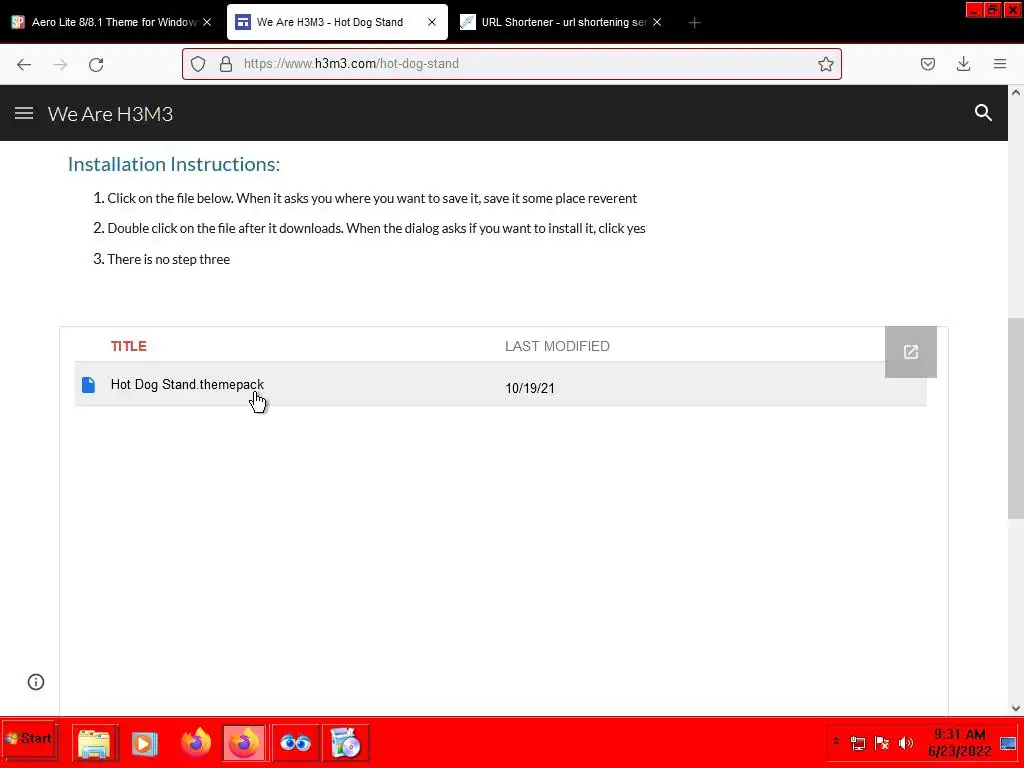
Task: Open the installer disc taskbar icon
Action: click(345, 743)
